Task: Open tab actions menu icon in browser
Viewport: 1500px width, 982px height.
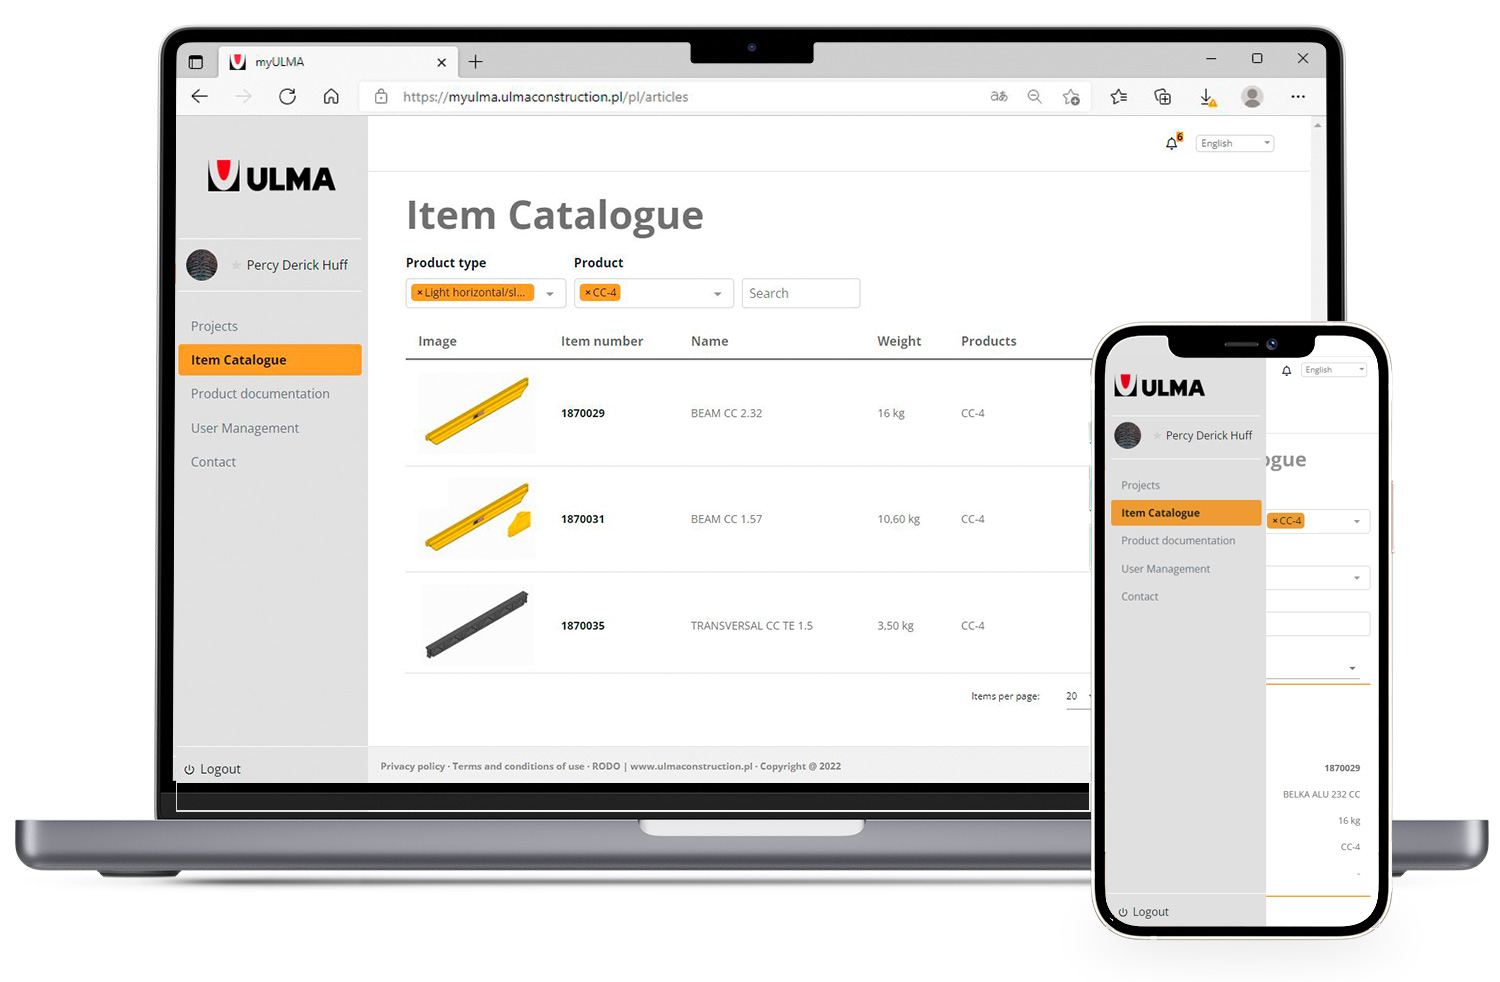Action: click(x=196, y=62)
